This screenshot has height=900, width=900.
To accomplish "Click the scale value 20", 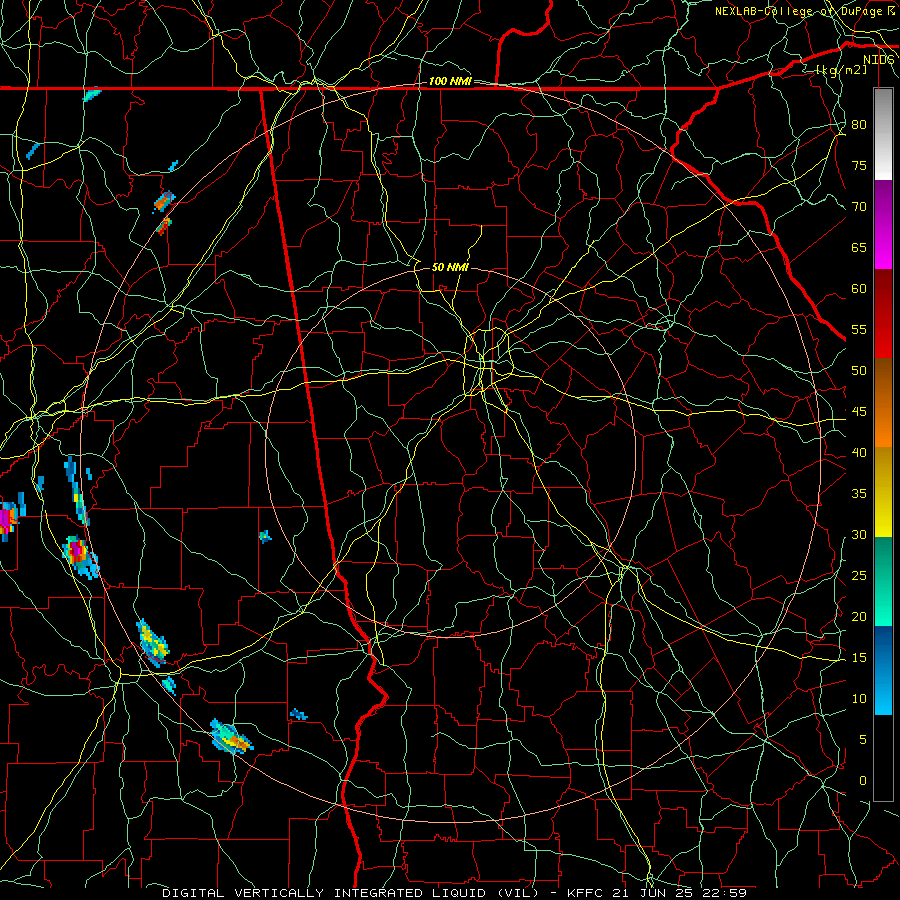I will (x=859, y=616).
